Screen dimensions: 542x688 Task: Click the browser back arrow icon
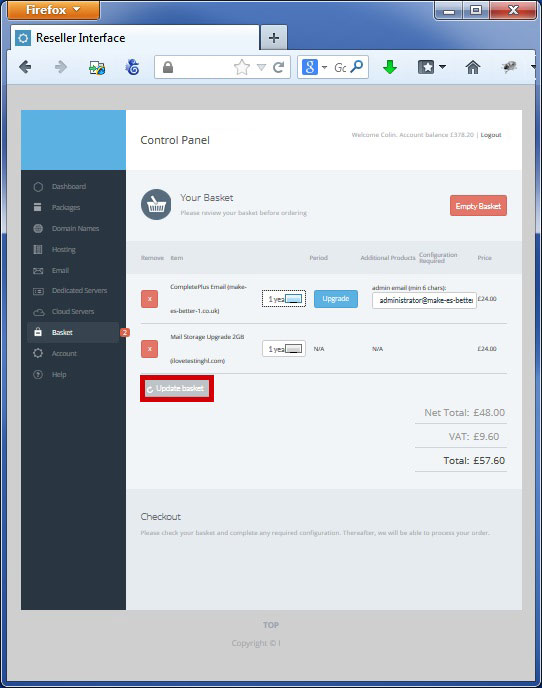point(25,67)
